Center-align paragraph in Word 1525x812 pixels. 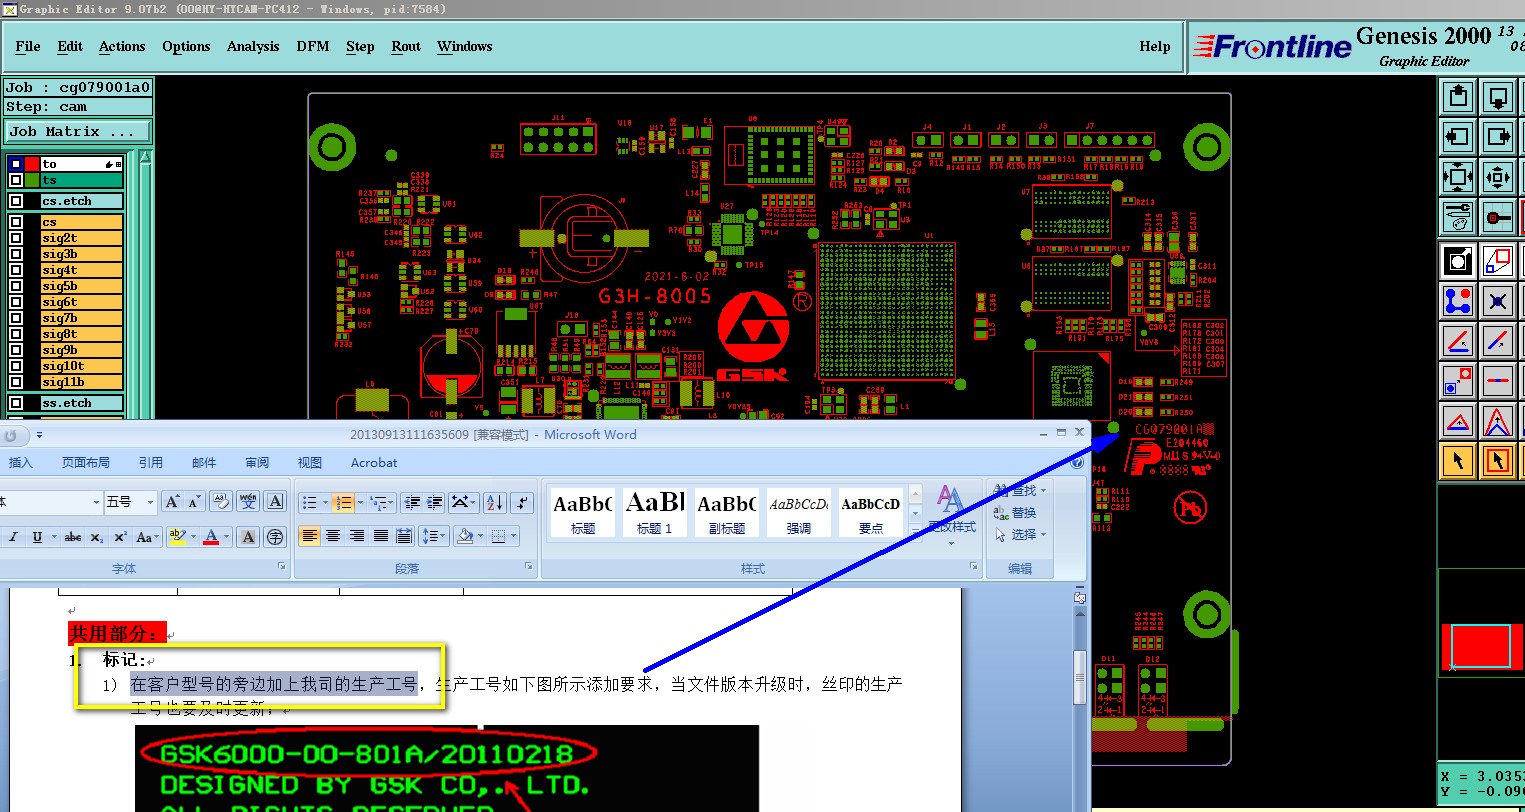pyautogui.click(x=333, y=537)
